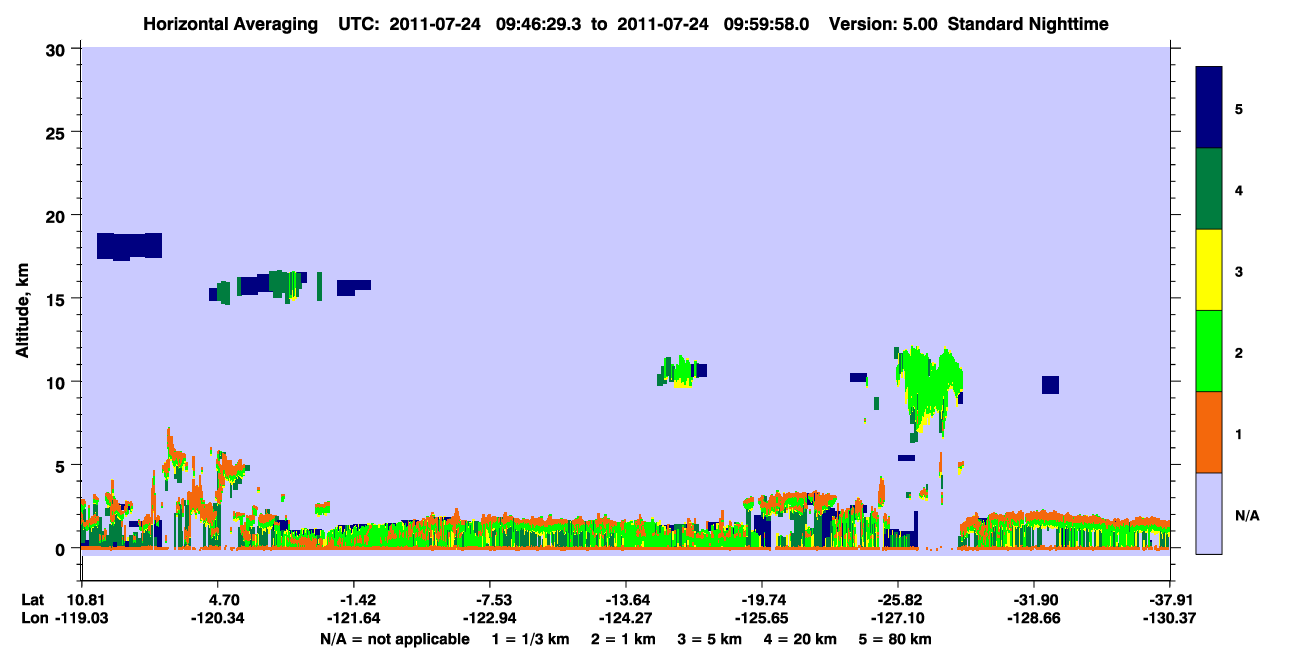Click the 'Standard Nighttime' text

[x=1028, y=24]
